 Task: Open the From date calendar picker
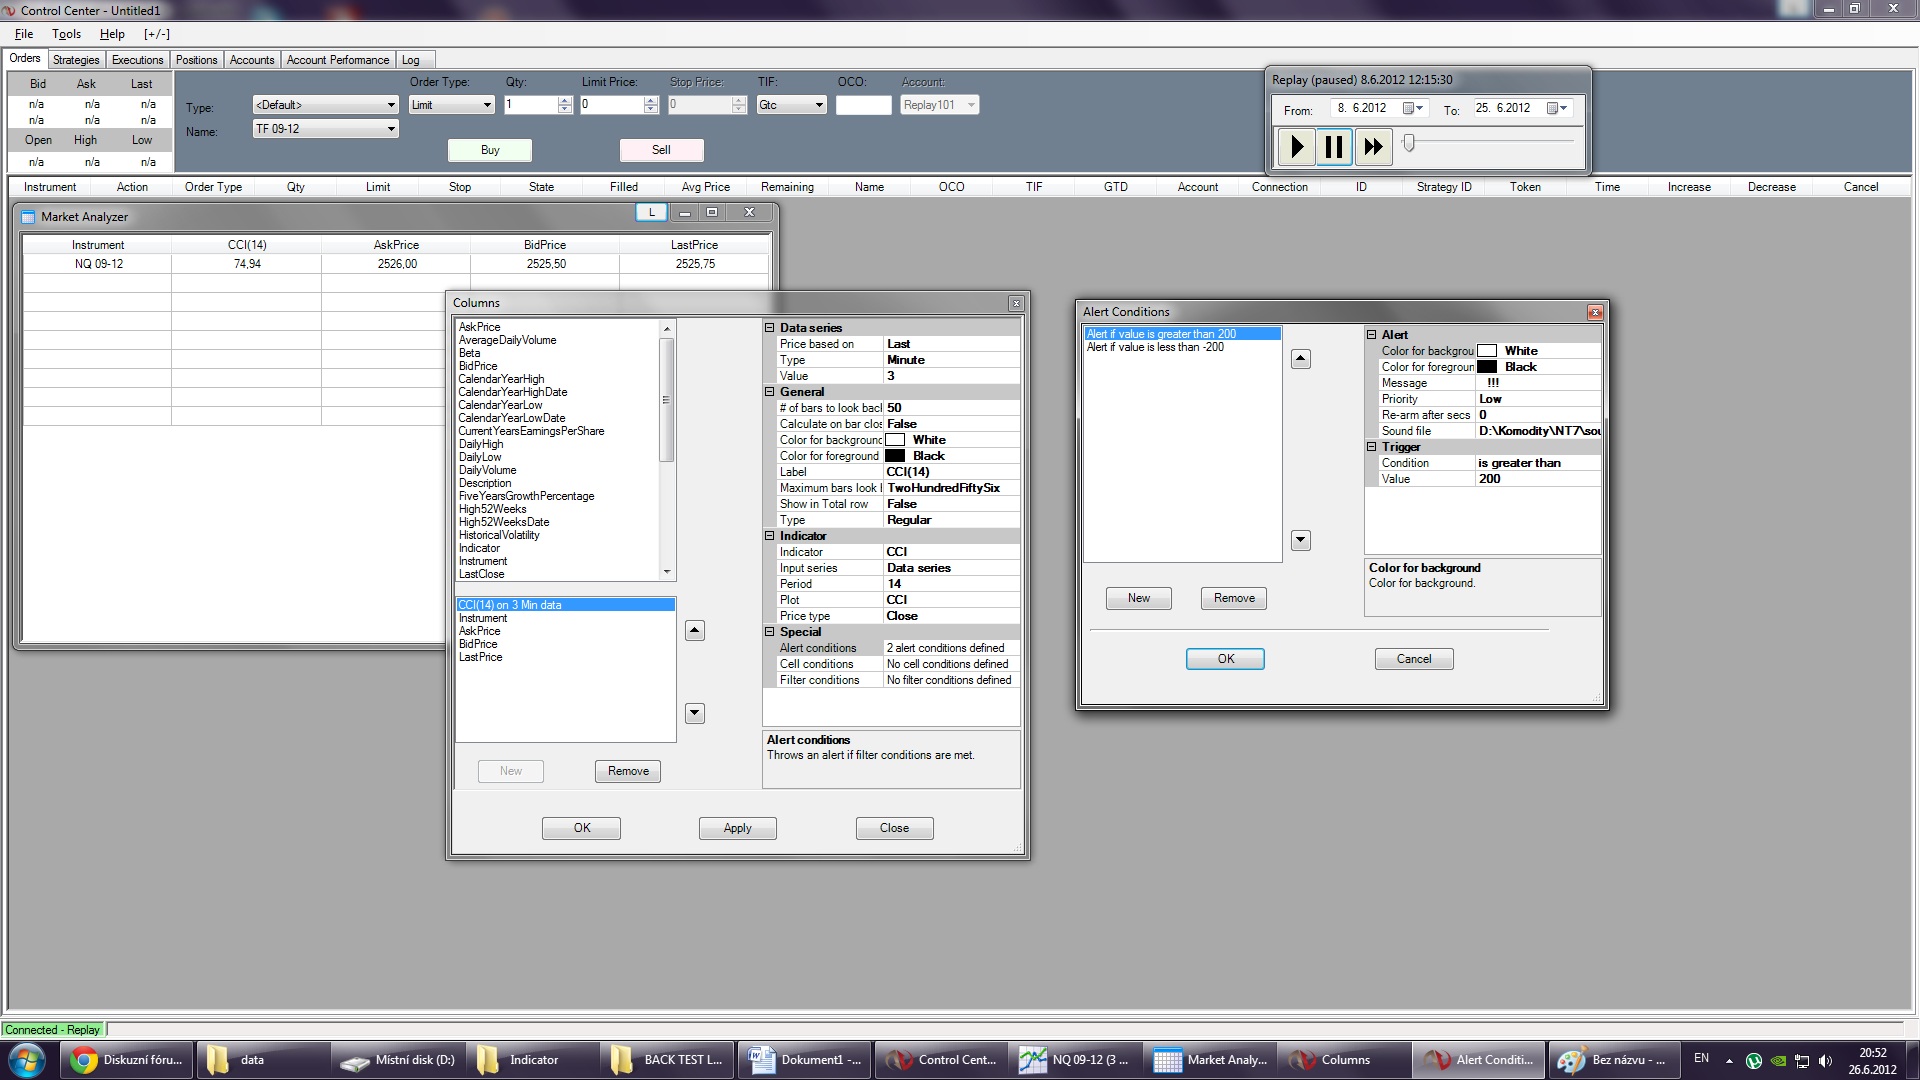click(1413, 109)
